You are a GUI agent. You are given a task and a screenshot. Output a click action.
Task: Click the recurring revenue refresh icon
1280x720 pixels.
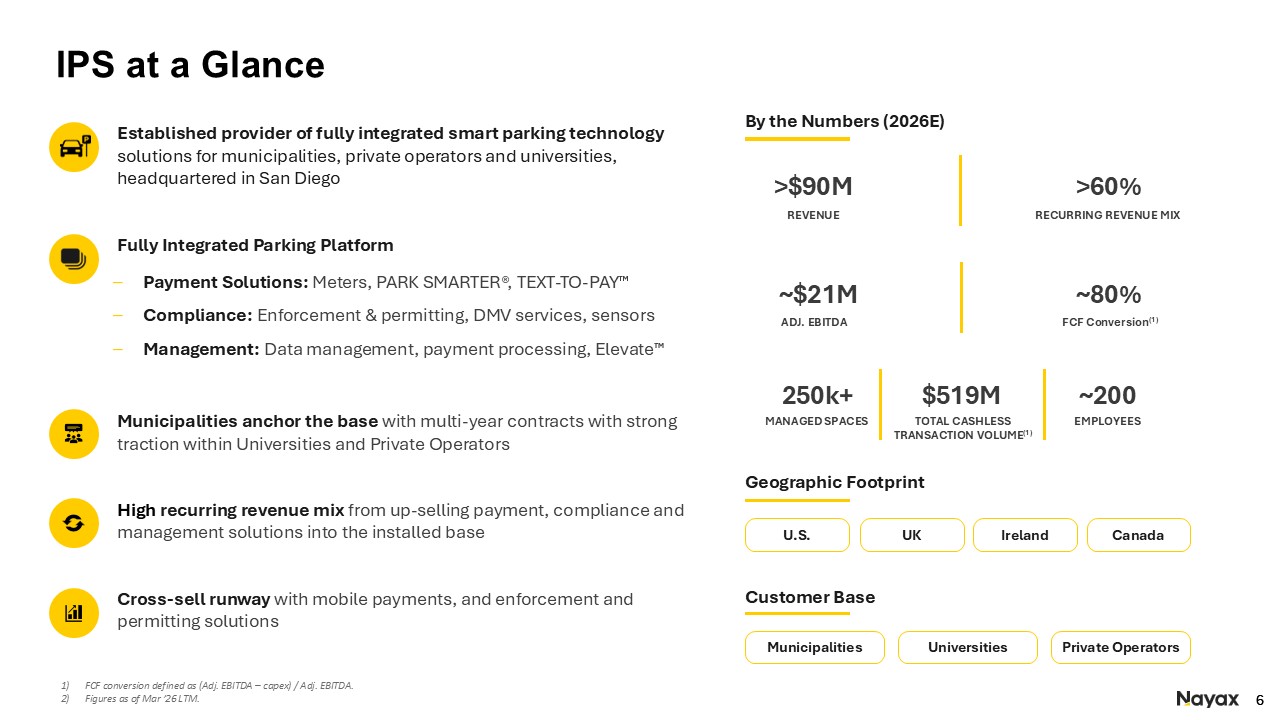pyautogui.click(x=74, y=522)
